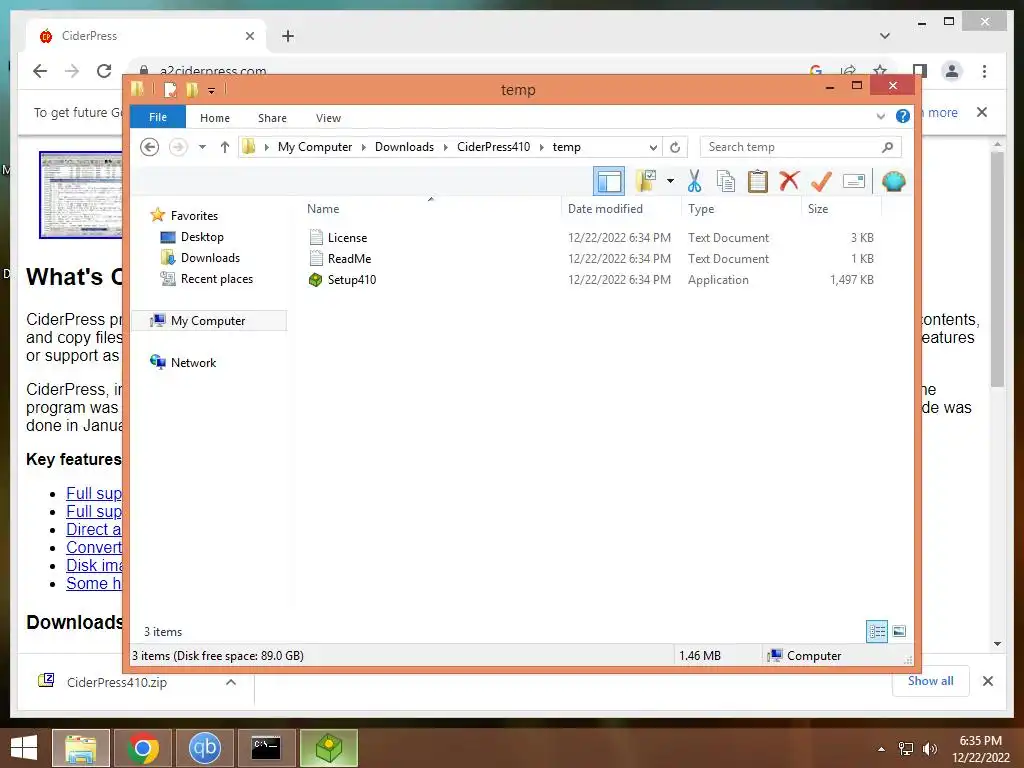The height and width of the screenshot is (768, 1024).
Task: Open the Windows Start button
Action: click(x=24, y=748)
